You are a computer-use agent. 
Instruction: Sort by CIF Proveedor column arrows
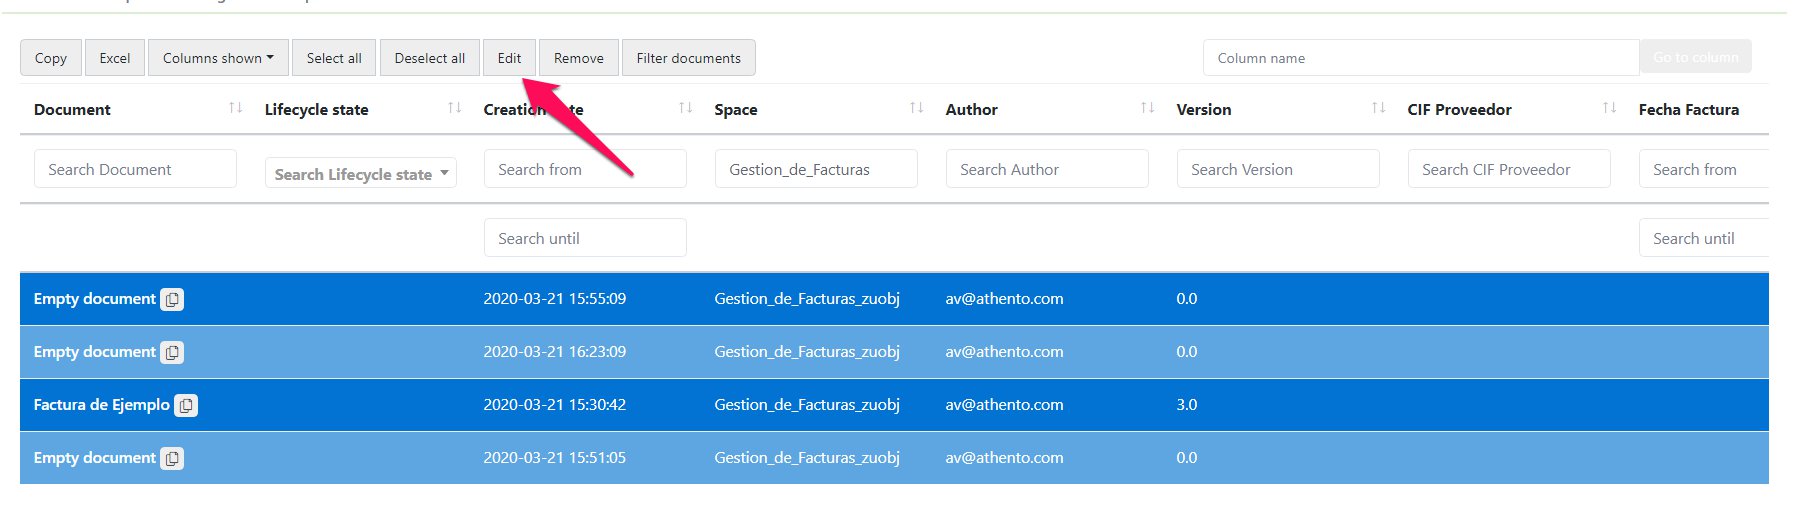1610,108
